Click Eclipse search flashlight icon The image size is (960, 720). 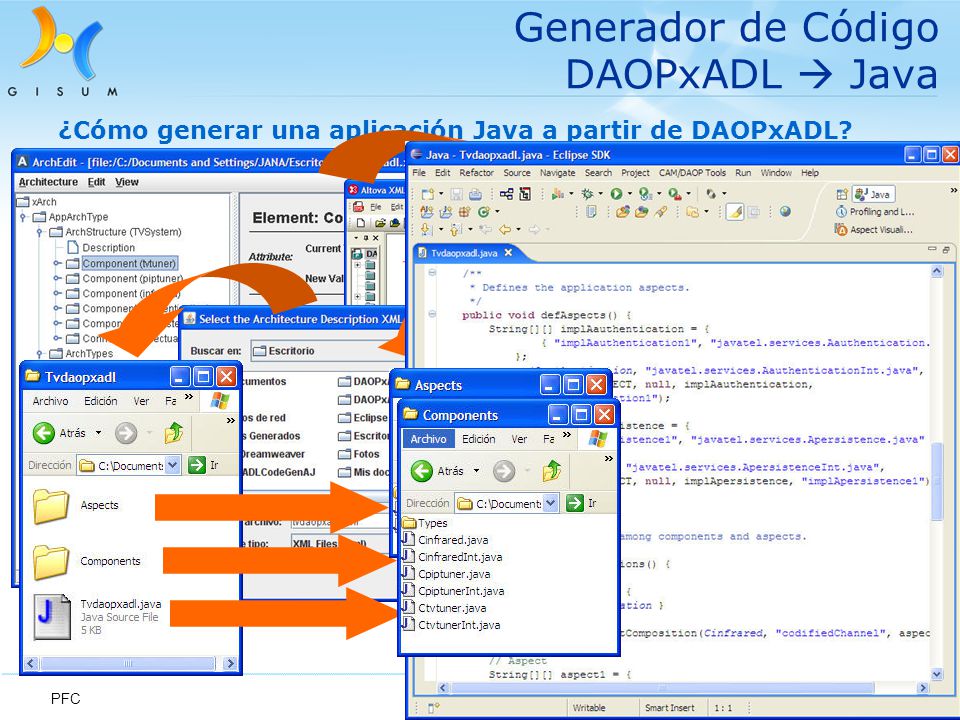pyautogui.click(x=661, y=211)
